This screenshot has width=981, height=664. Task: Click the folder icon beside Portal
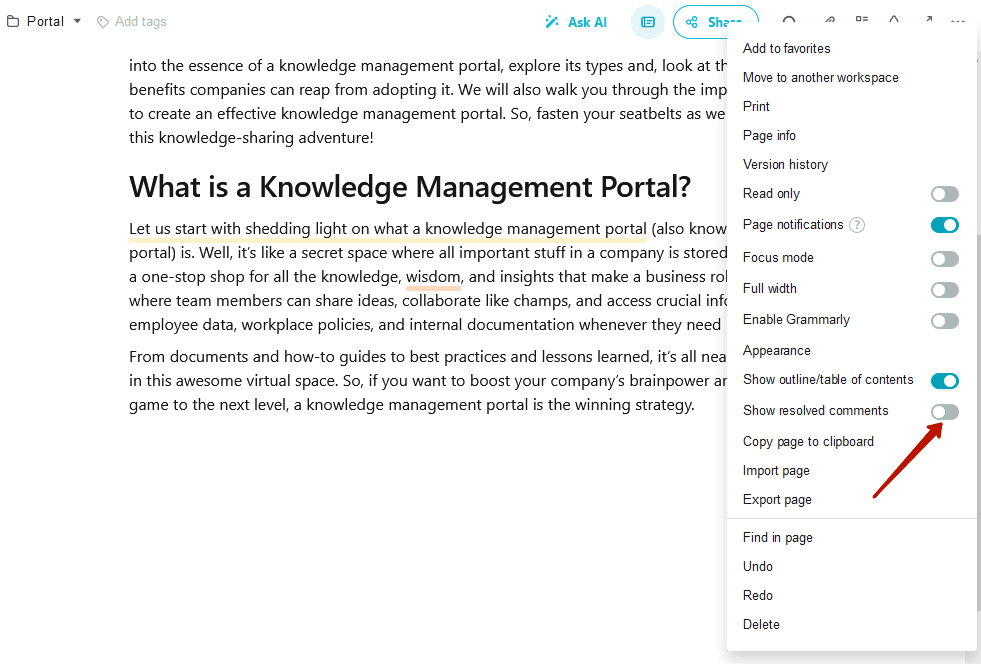click(13, 21)
